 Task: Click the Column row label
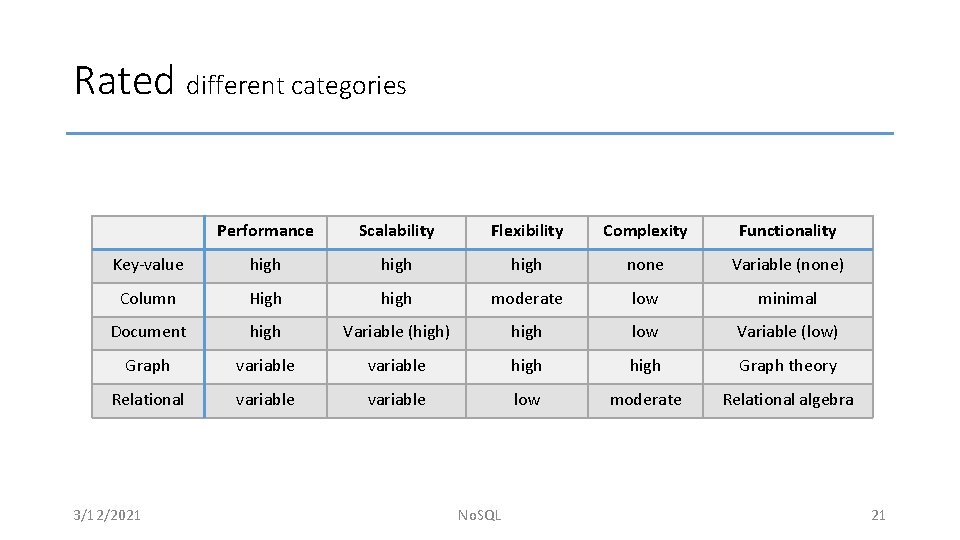coord(148,299)
